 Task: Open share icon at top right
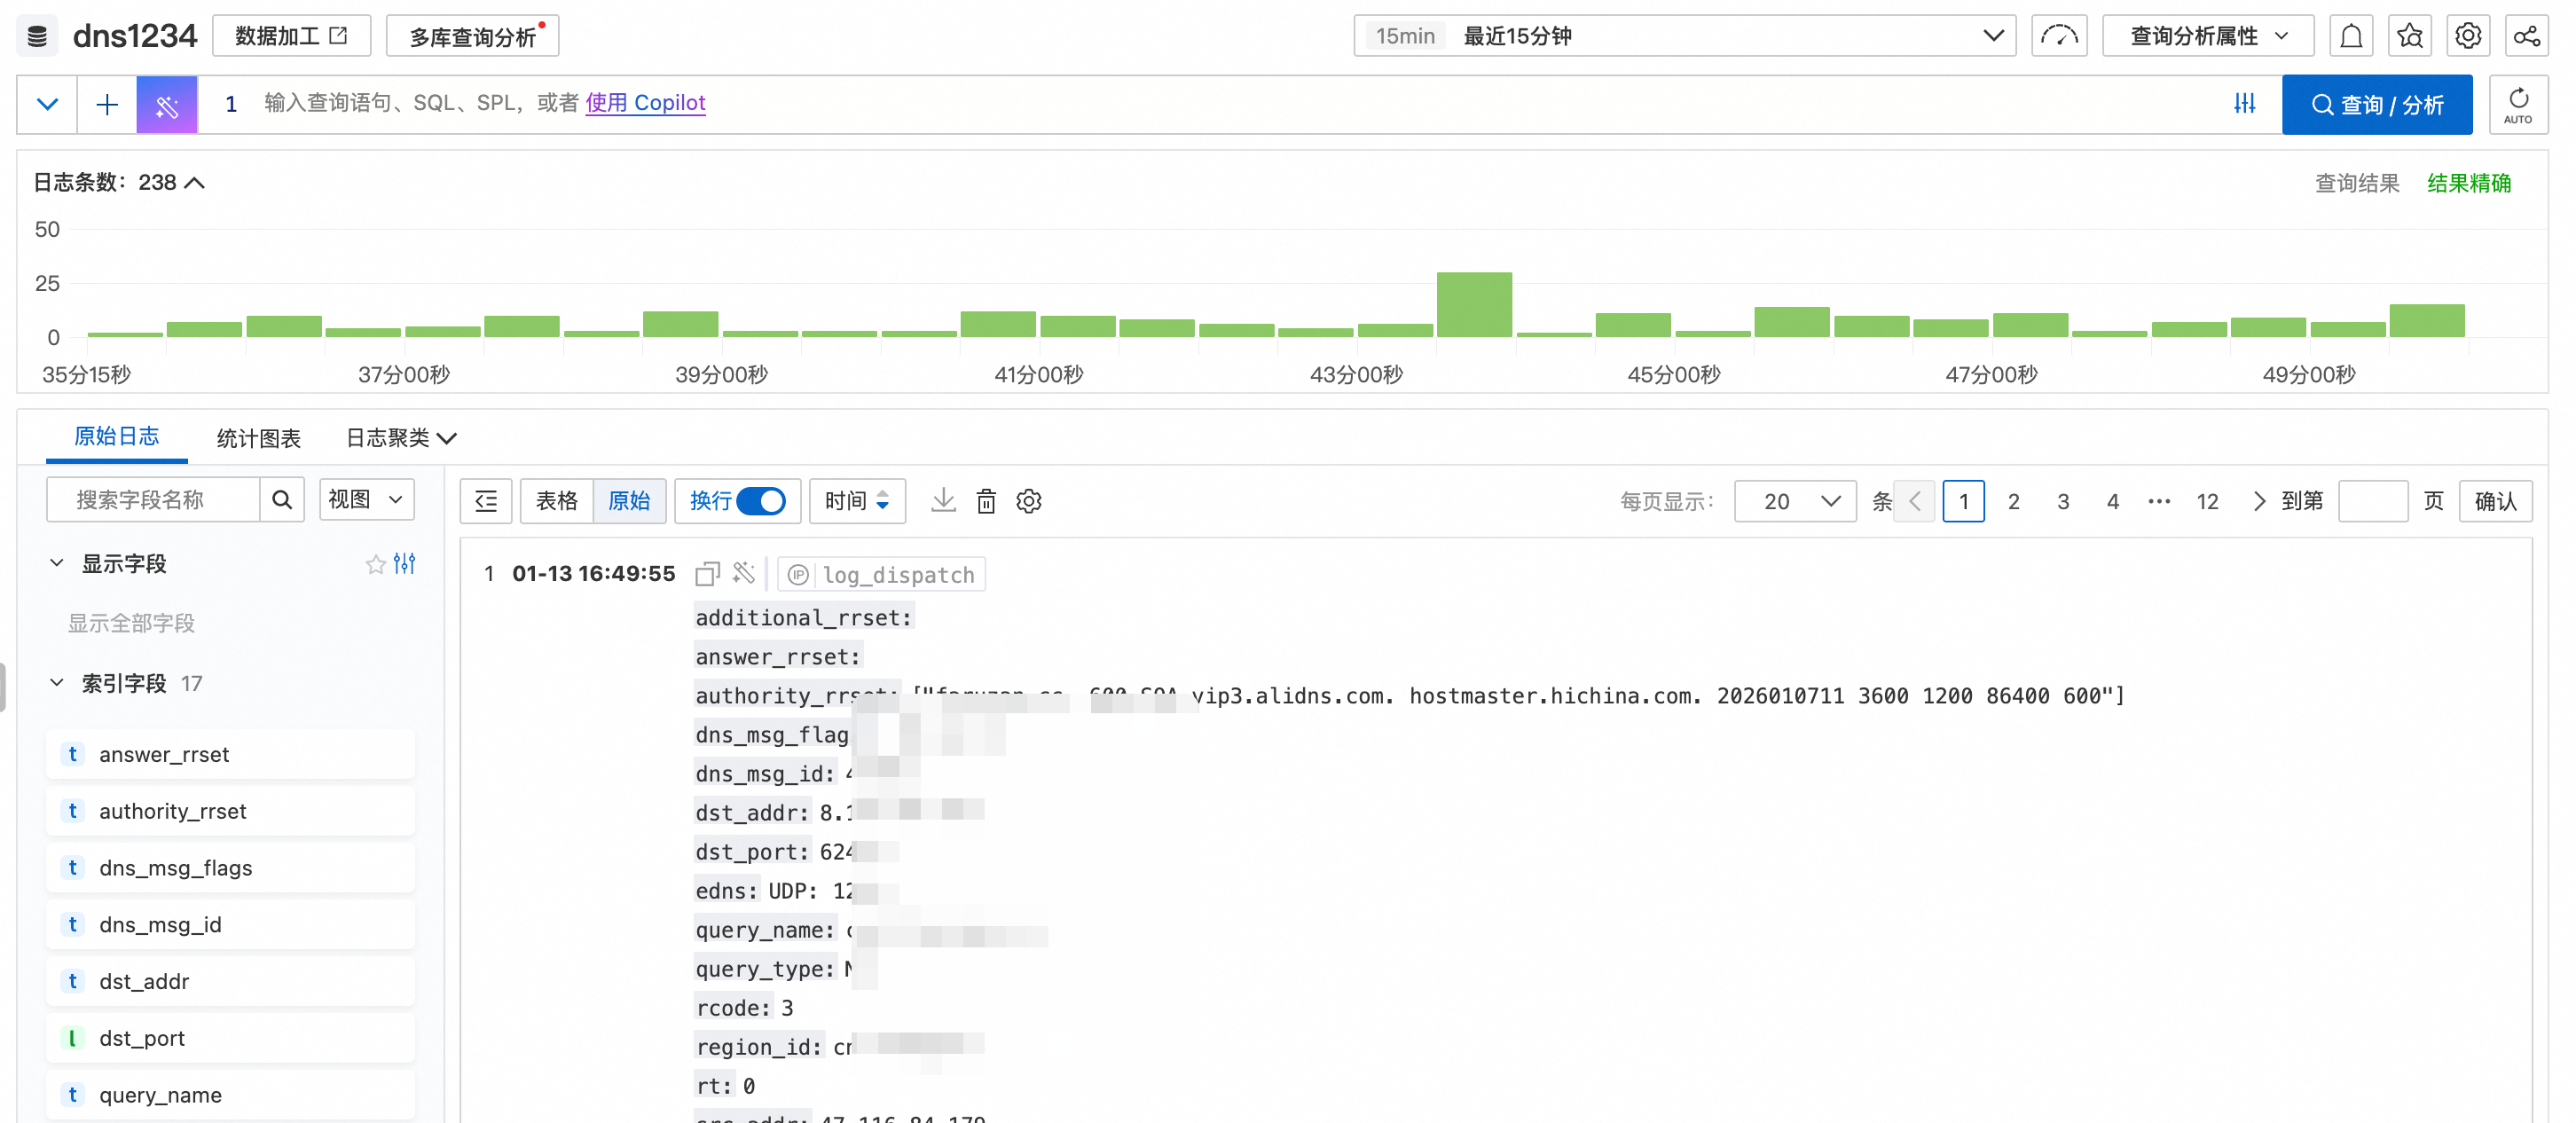click(2525, 36)
